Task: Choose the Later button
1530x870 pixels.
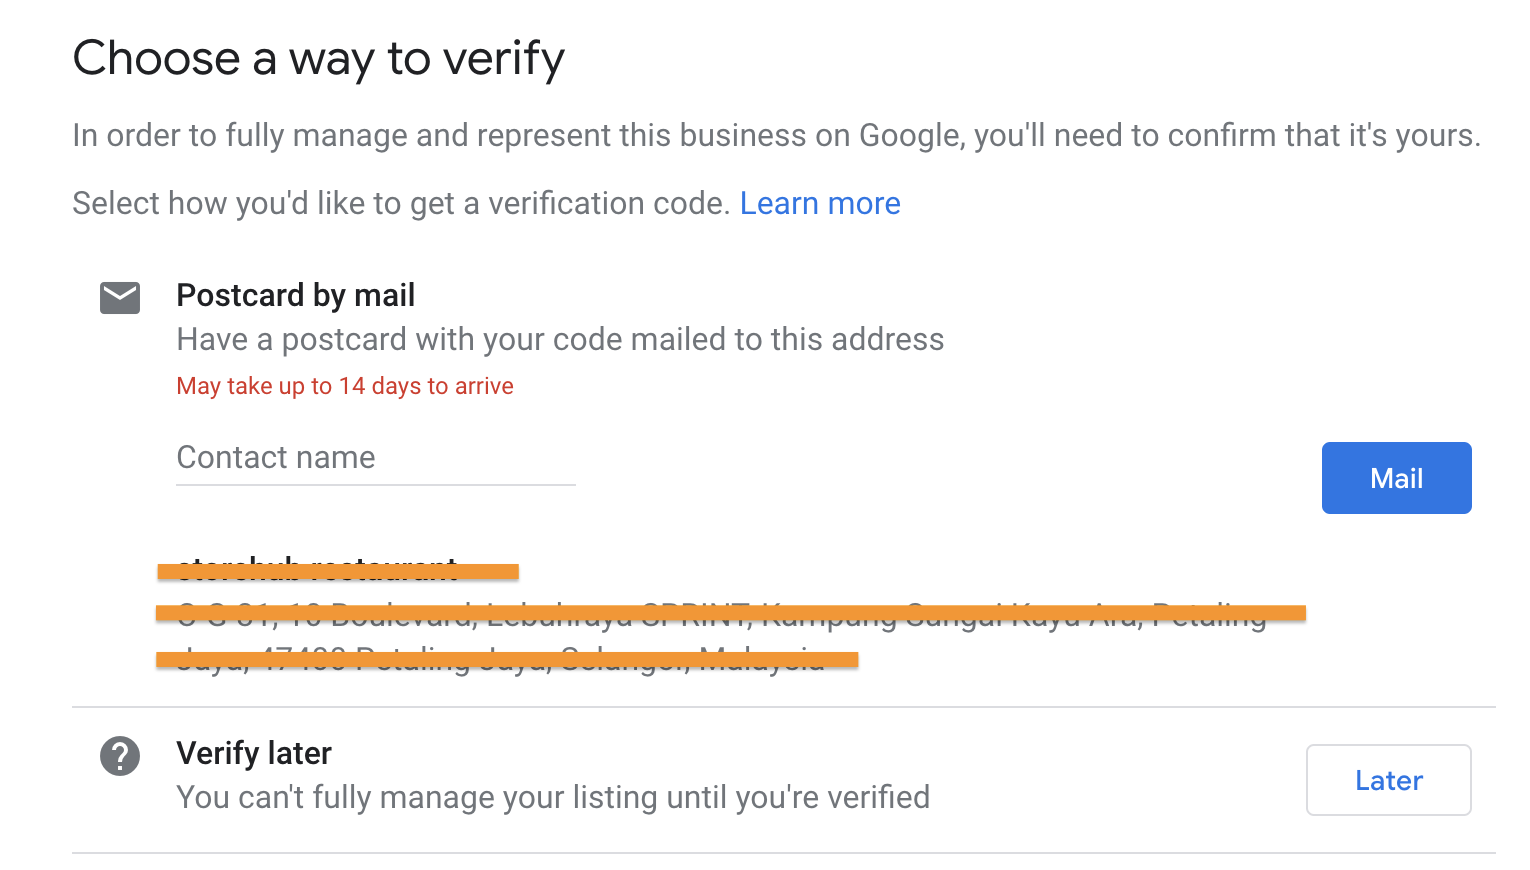Action: (x=1388, y=780)
